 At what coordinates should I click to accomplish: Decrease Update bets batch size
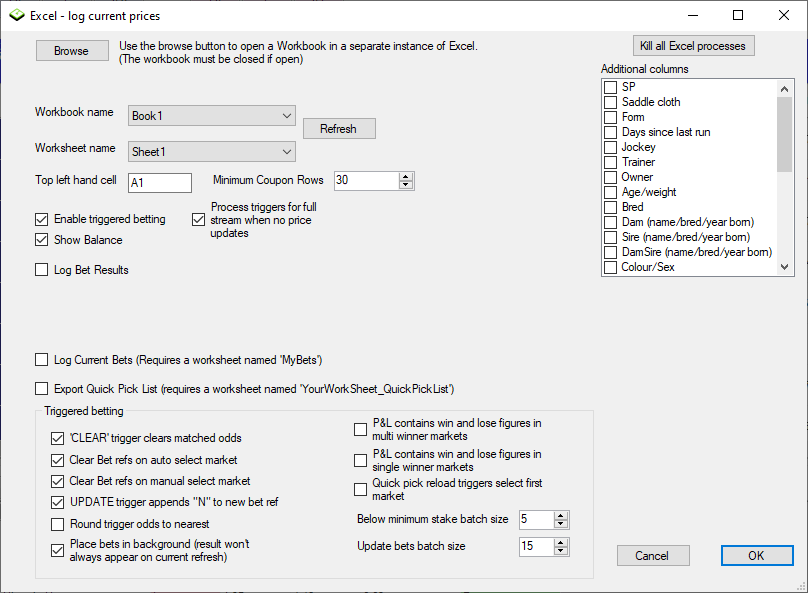(561, 551)
